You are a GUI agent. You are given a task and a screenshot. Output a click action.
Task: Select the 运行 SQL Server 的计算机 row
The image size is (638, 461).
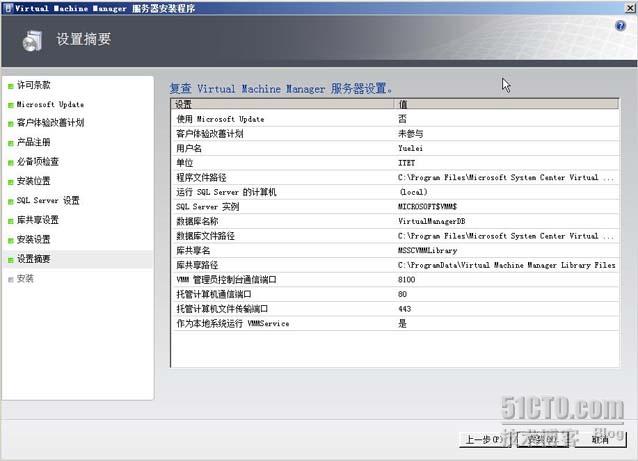tap(395, 192)
